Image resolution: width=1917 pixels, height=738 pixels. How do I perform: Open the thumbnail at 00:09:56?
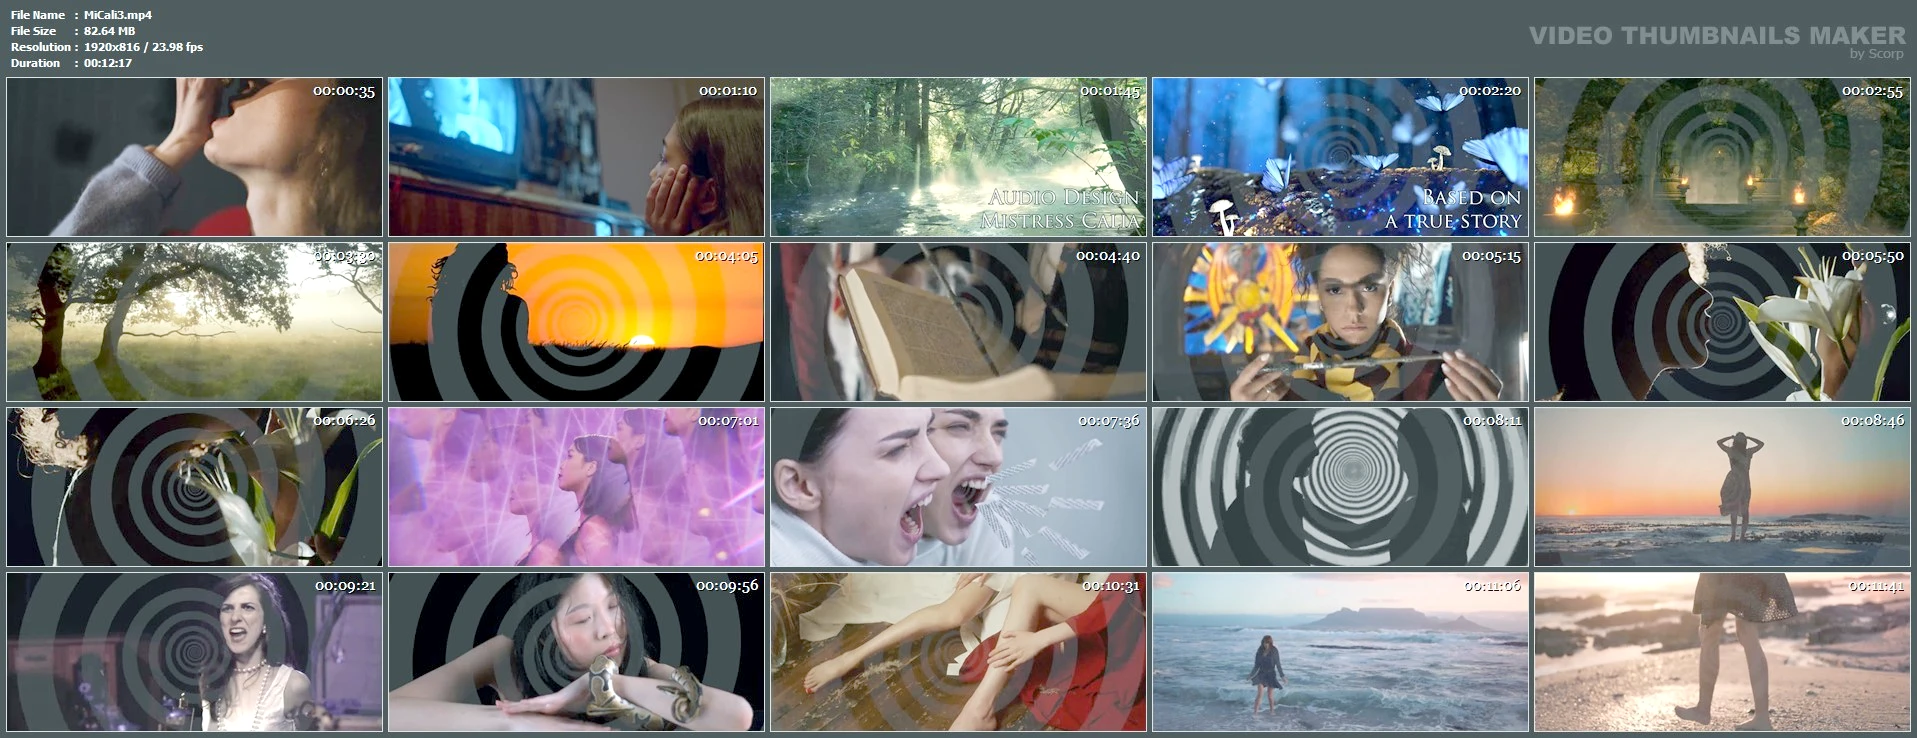576,652
